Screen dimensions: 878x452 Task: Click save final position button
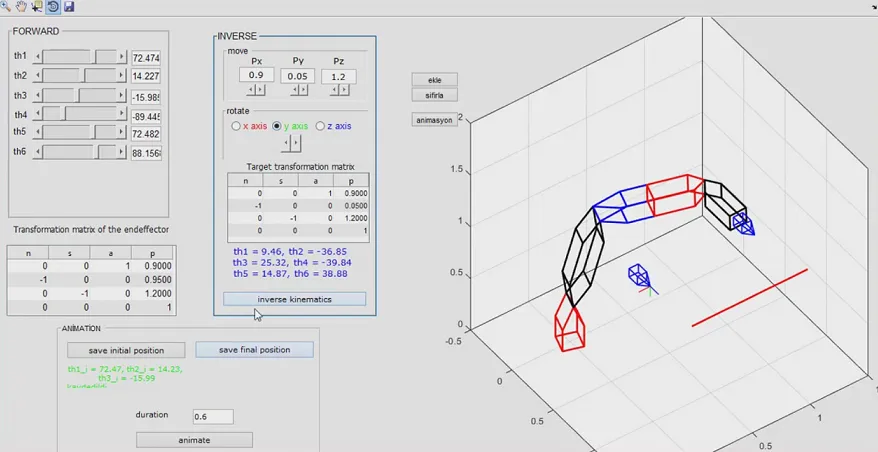[x=254, y=350]
